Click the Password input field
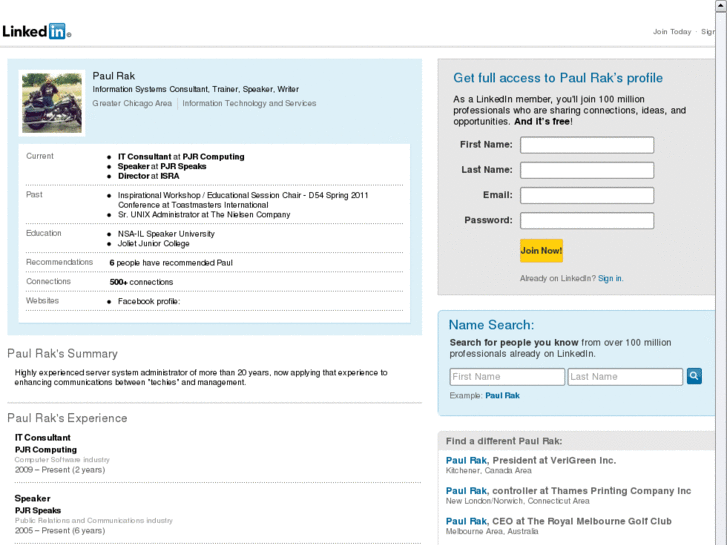The height and width of the screenshot is (545, 727). click(x=587, y=220)
